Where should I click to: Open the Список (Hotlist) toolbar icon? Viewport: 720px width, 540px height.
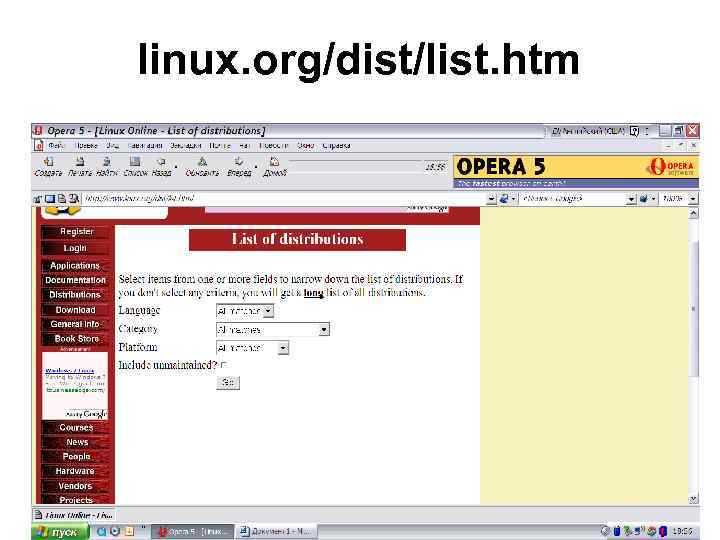coord(135,162)
